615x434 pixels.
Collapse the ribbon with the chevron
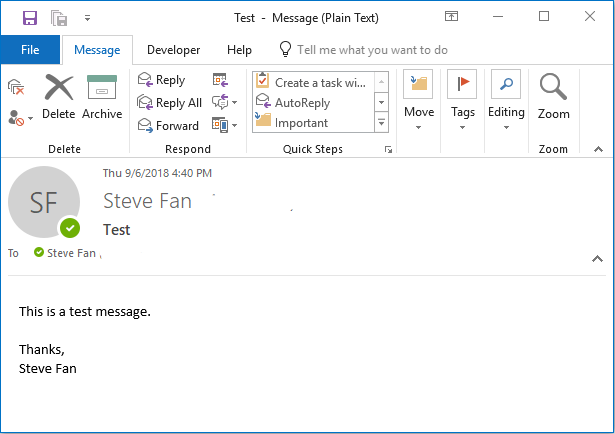tap(598, 149)
